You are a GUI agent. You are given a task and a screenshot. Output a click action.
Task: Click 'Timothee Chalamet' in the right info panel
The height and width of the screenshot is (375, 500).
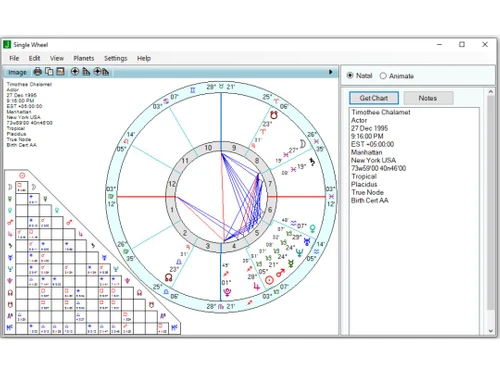click(381, 112)
